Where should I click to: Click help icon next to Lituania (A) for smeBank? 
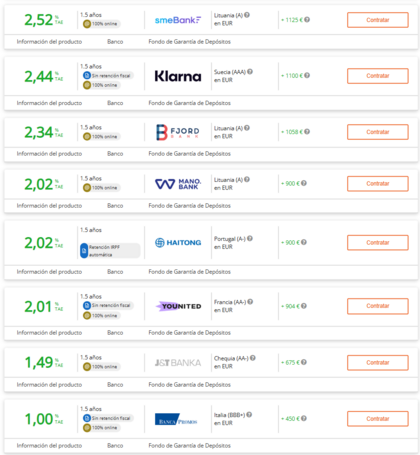pyautogui.click(x=247, y=15)
